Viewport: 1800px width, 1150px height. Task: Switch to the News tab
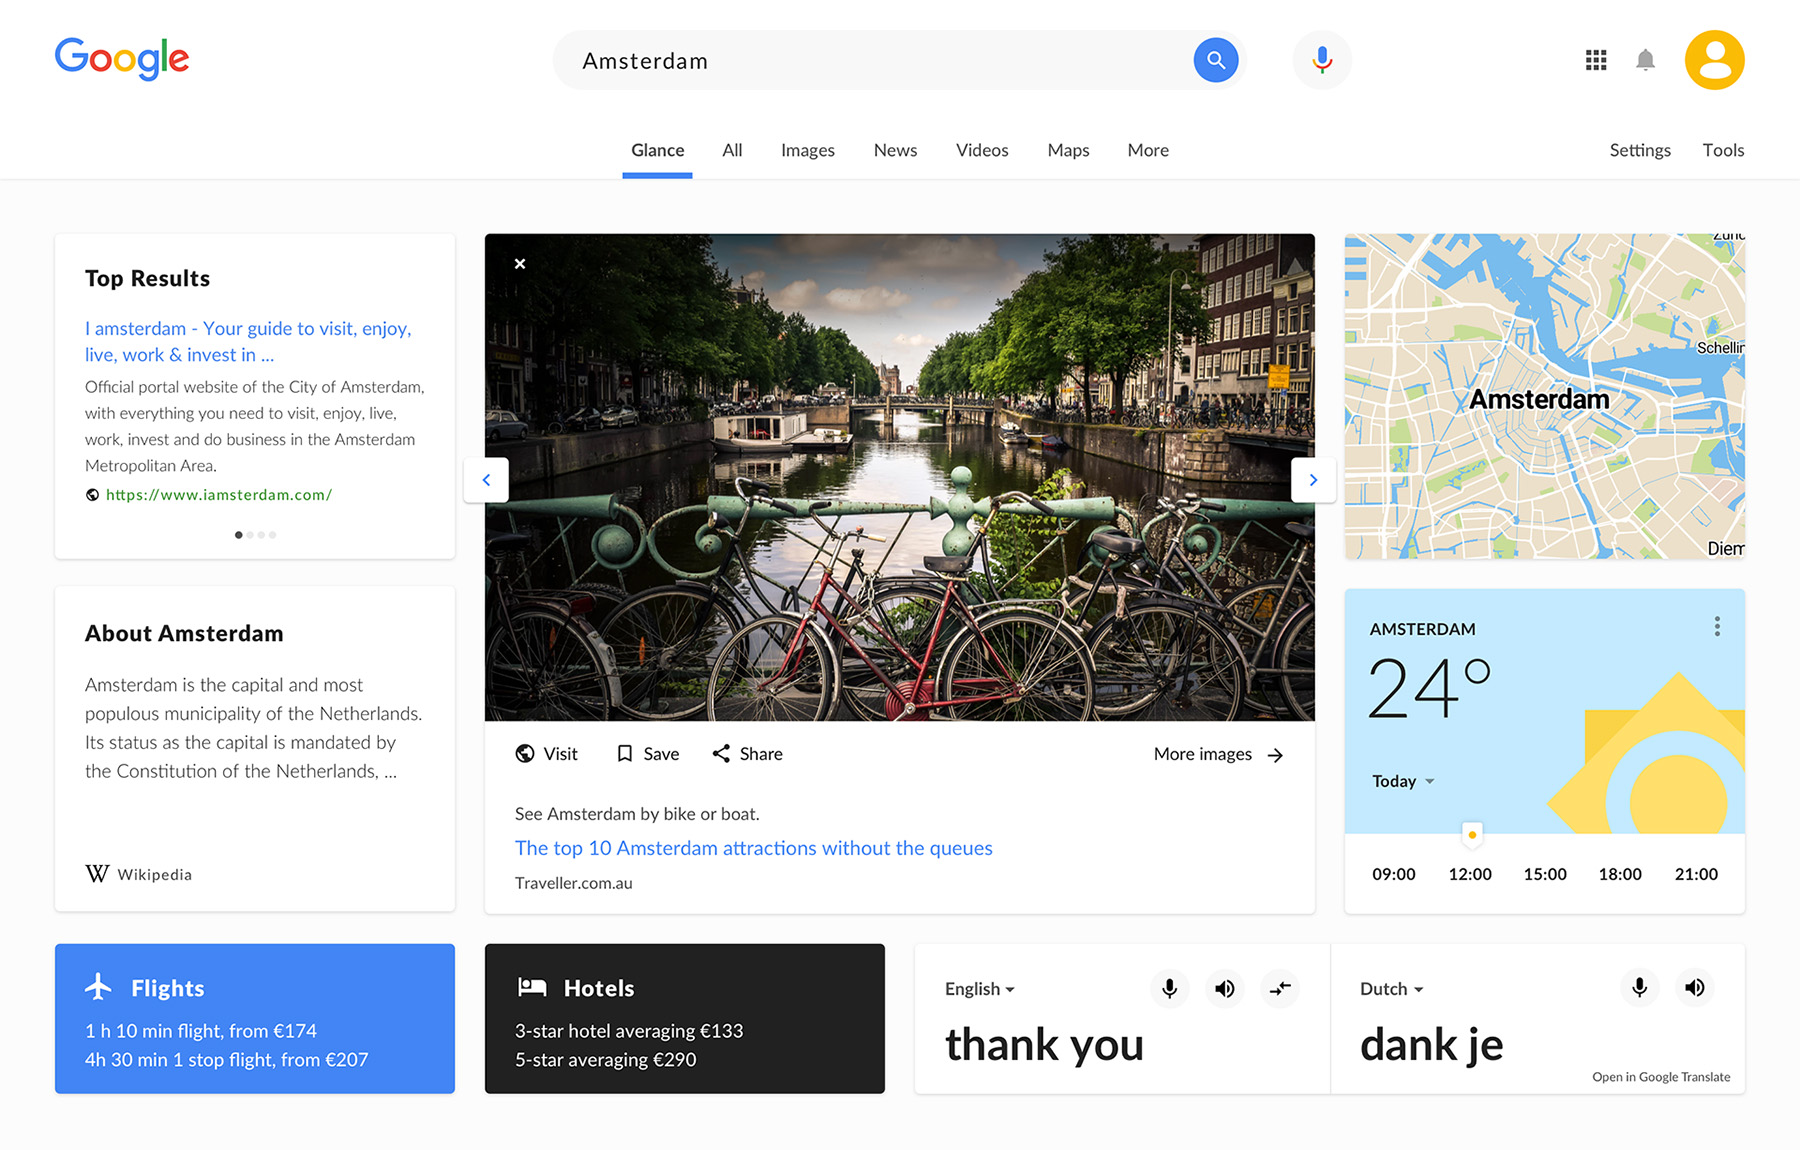coord(895,150)
